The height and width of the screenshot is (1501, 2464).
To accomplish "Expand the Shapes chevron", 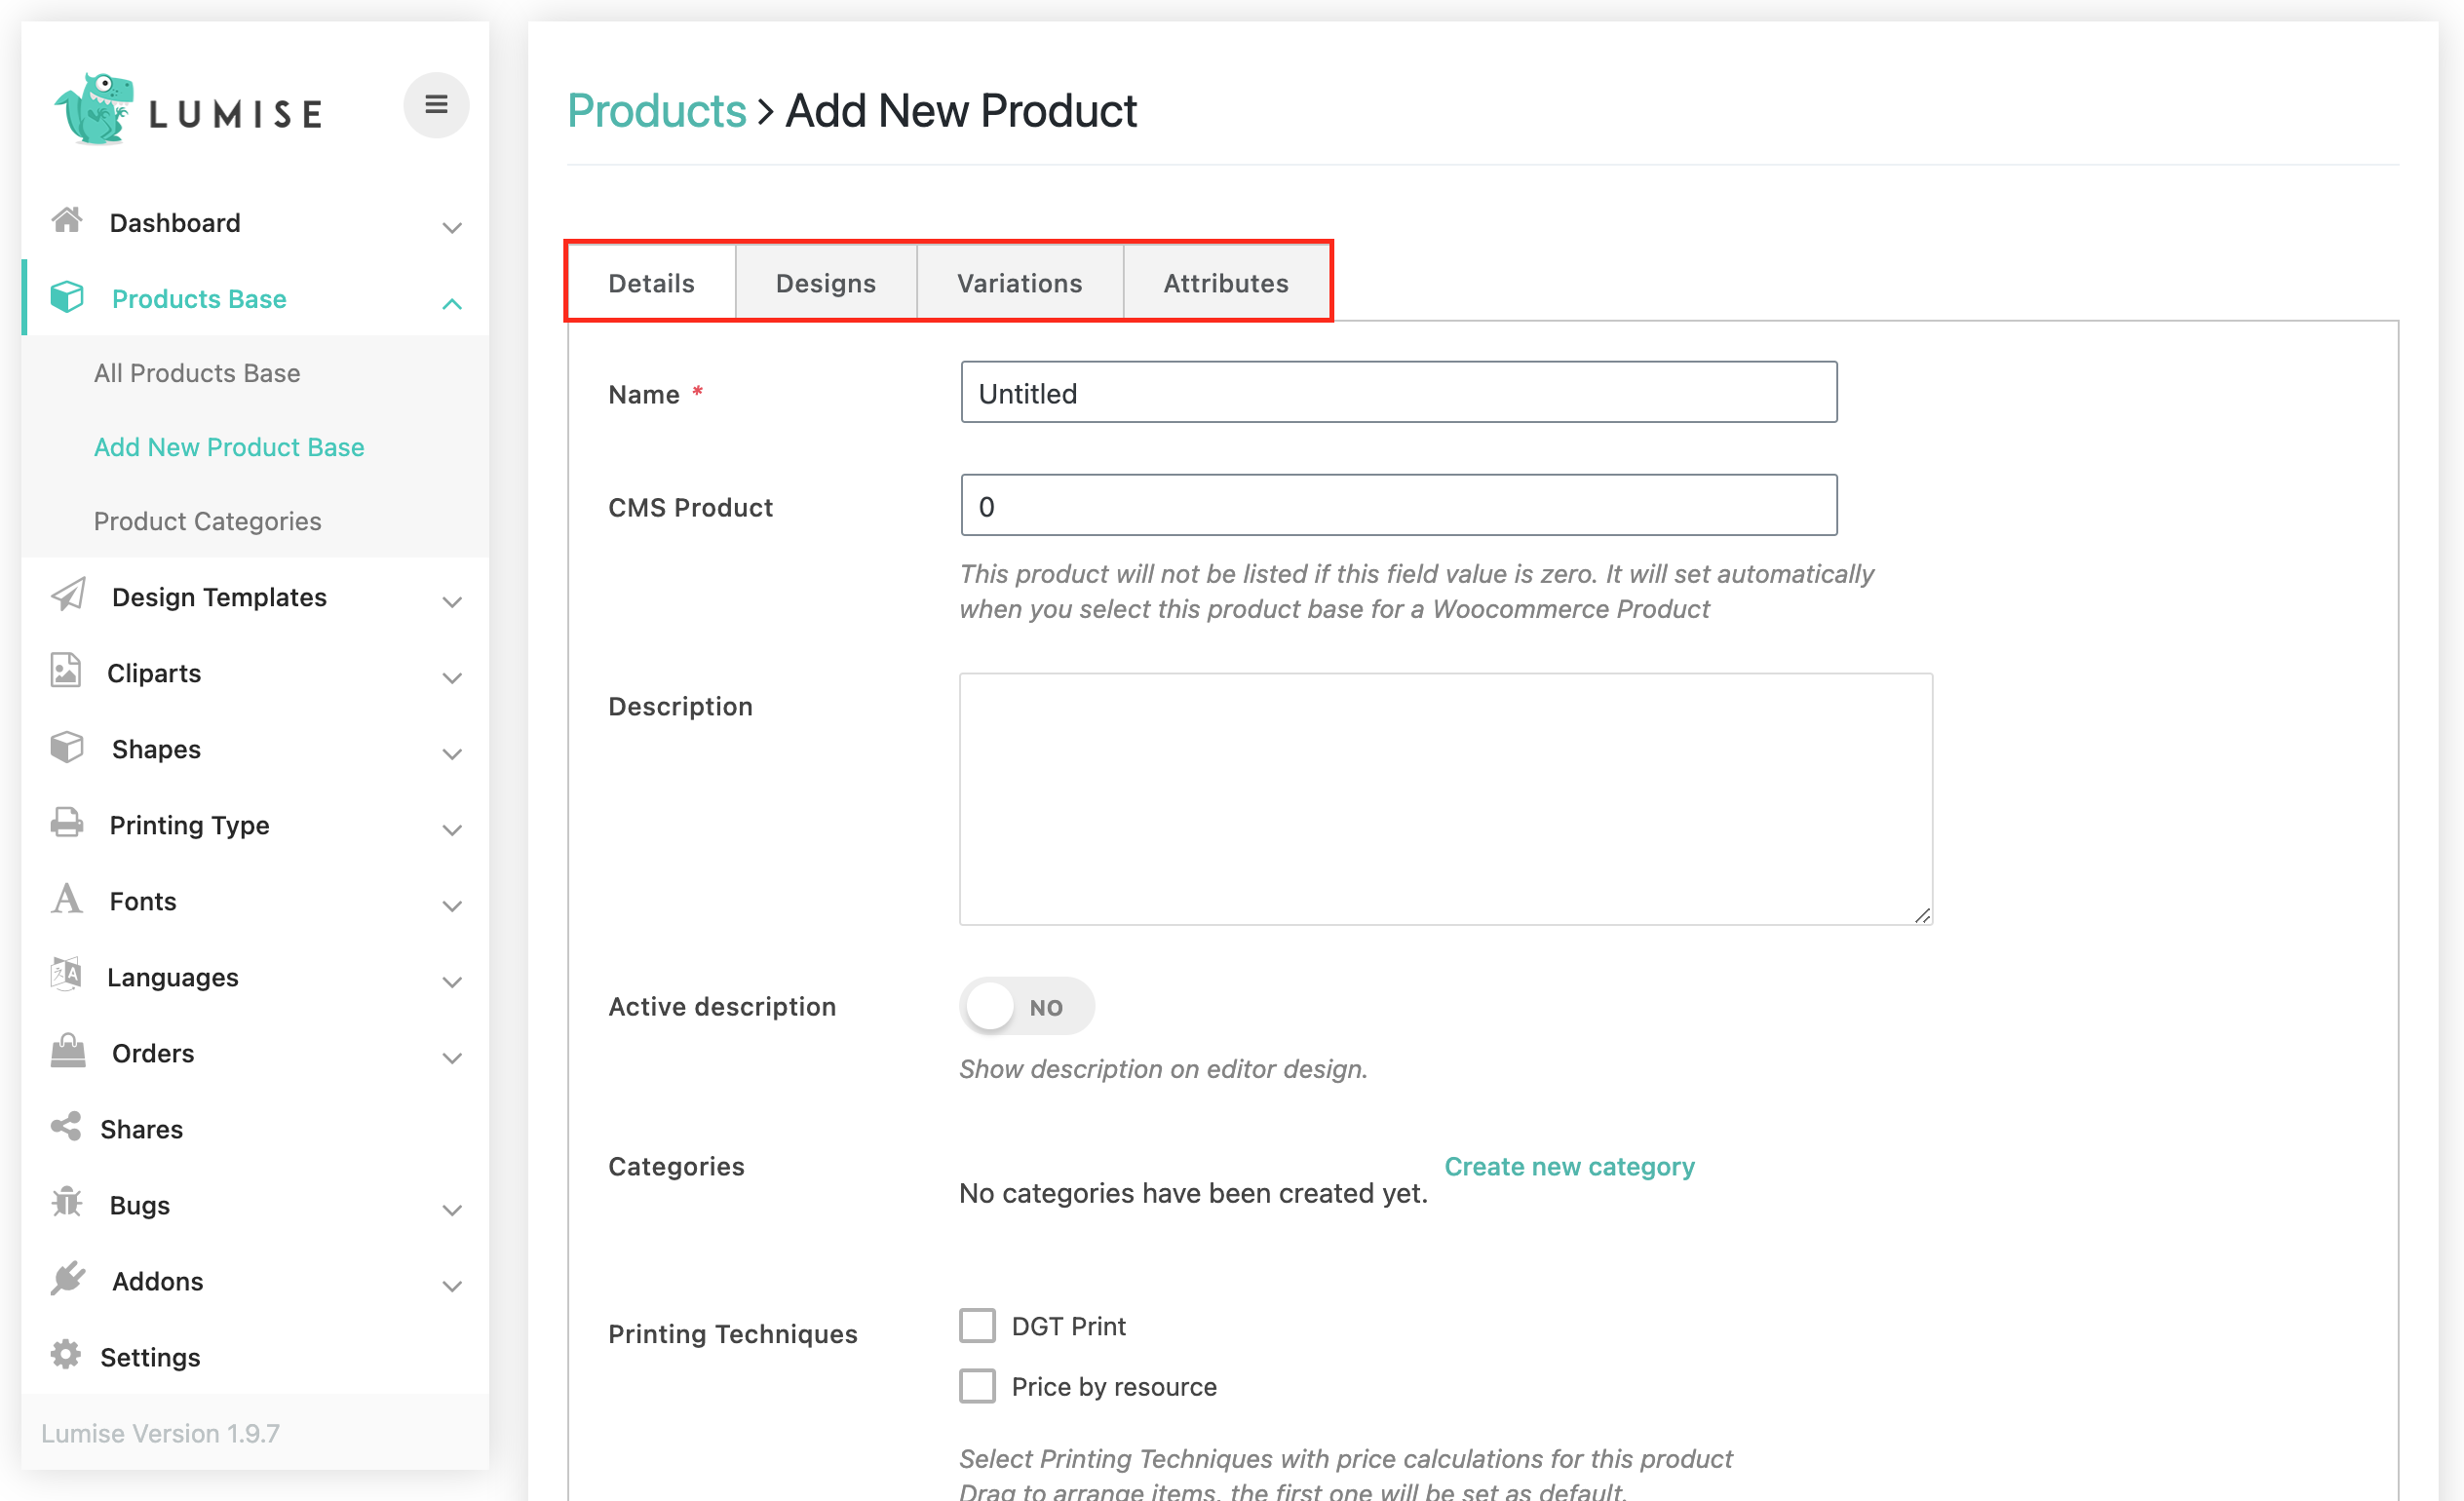I will coord(452,753).
